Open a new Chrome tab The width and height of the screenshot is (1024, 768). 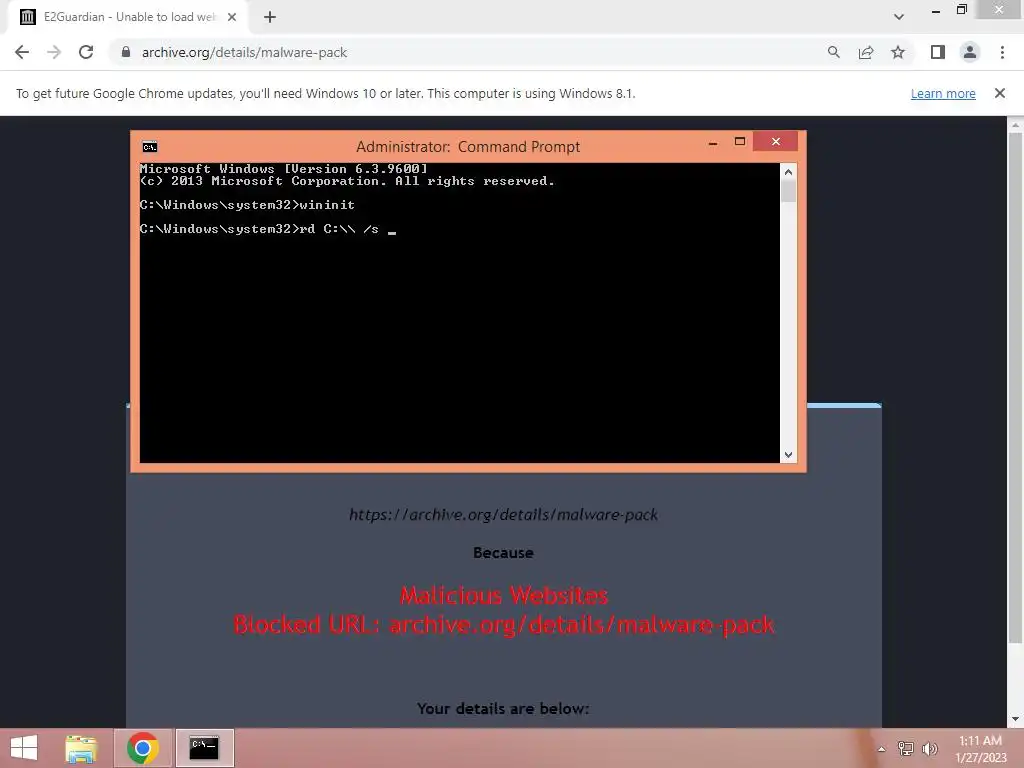(x=270, y=18)
